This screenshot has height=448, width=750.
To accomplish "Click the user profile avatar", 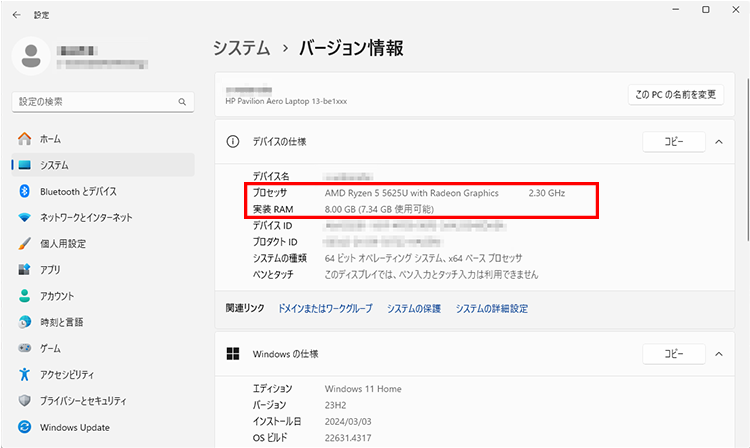I will point(31,56).
